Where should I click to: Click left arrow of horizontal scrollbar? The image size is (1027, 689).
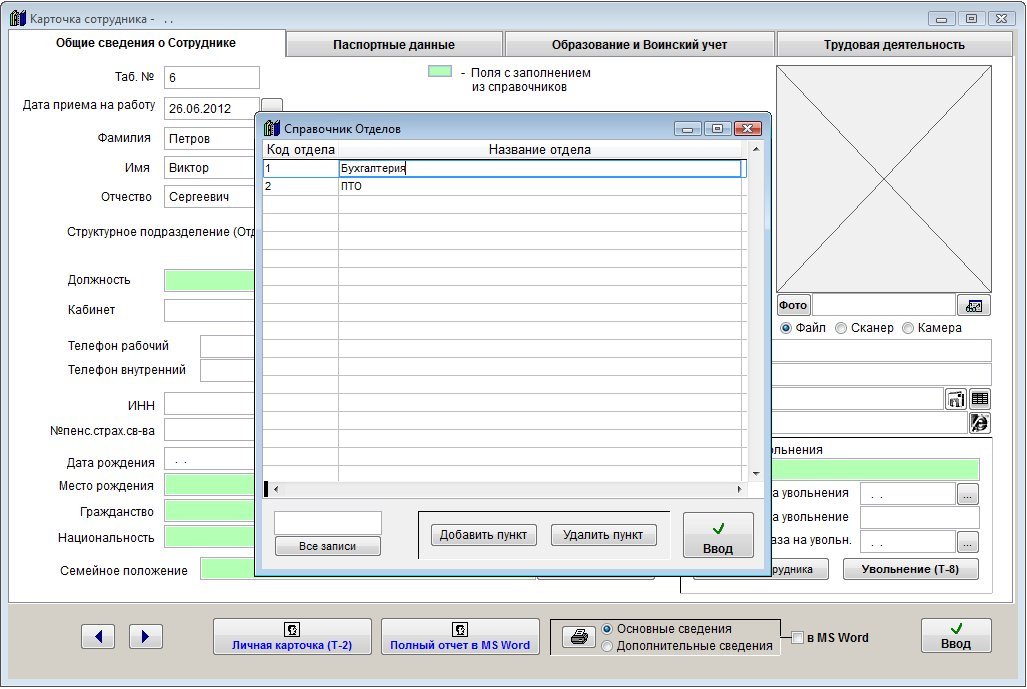click(276, 489)
